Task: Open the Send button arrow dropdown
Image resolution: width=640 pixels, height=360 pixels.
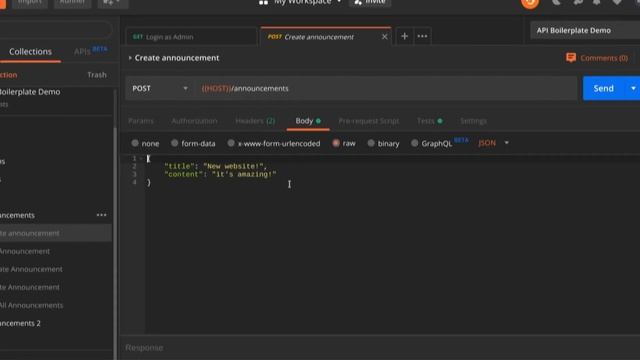Action: [633, 88]
